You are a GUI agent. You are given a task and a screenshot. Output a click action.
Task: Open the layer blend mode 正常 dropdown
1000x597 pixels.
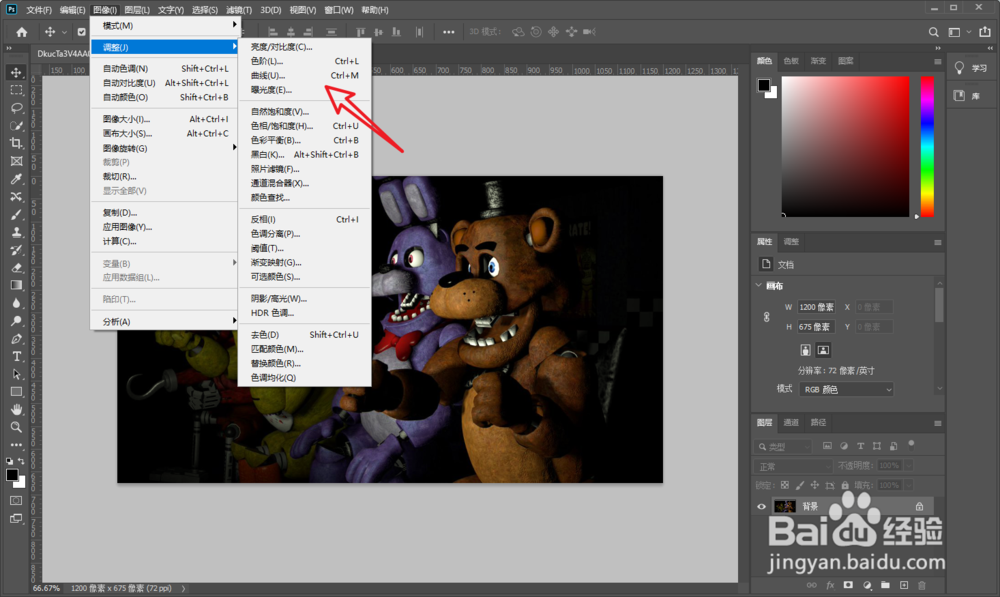pos(794,466)
